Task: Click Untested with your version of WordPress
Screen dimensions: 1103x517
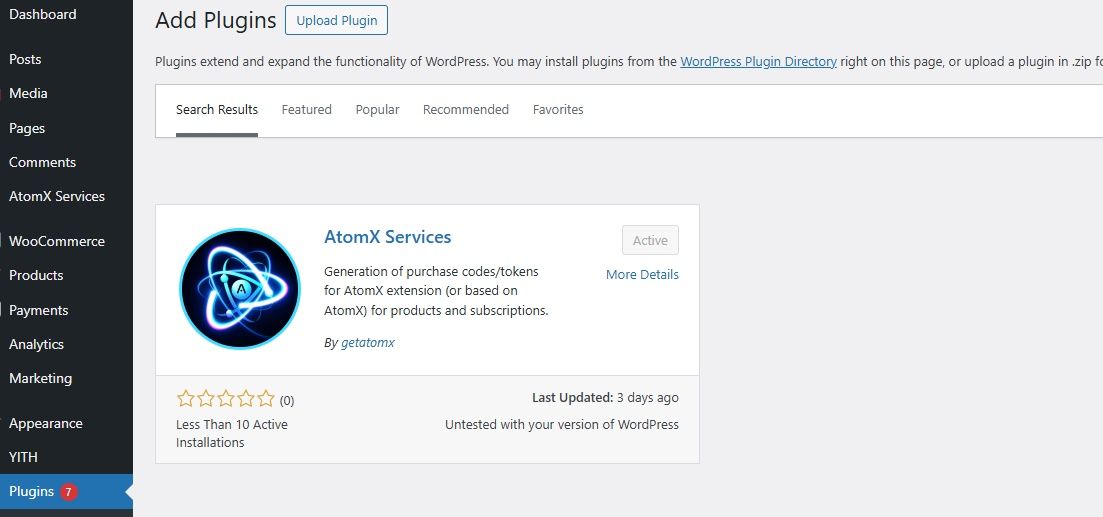Action: [x=562, y=425]
